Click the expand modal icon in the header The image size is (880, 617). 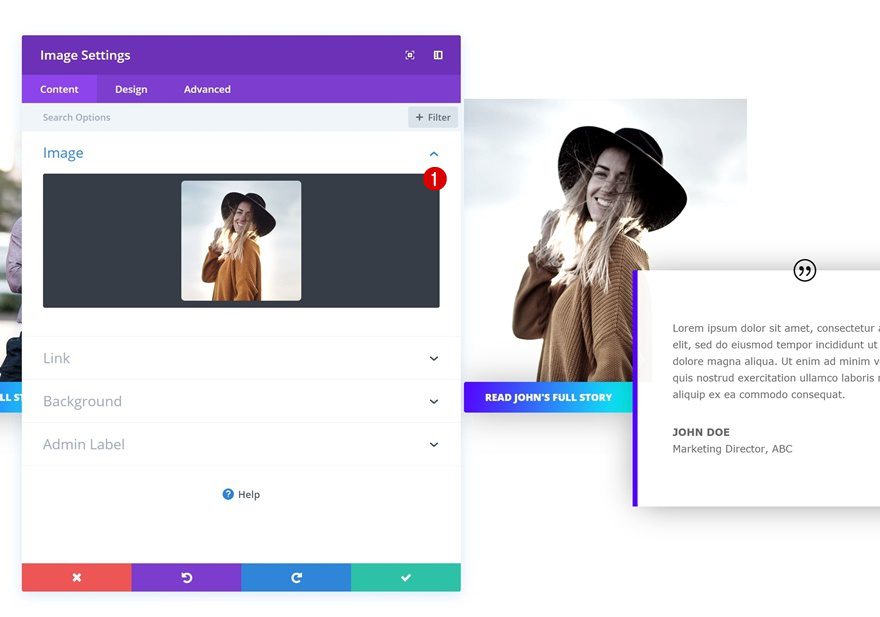pyautogui.click(x=409, y=55)
